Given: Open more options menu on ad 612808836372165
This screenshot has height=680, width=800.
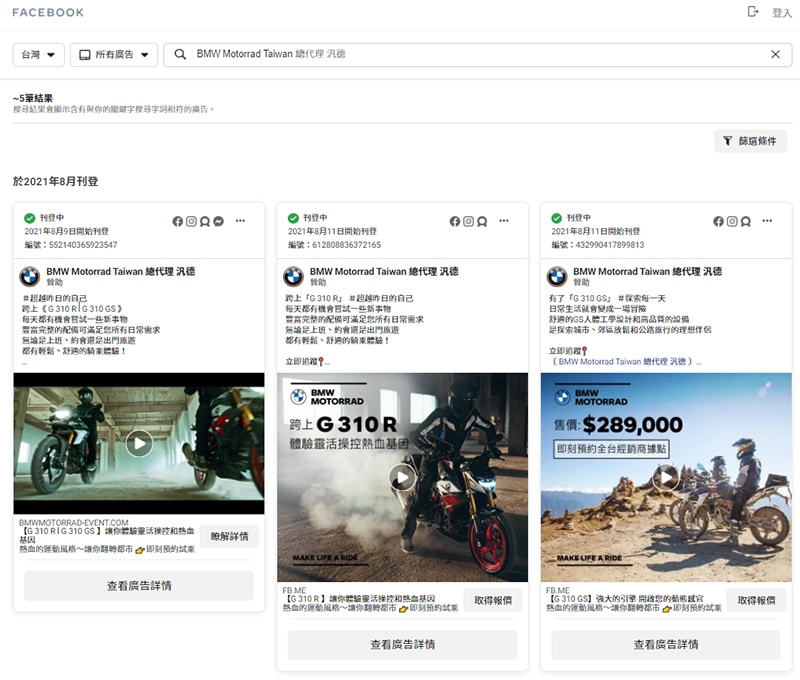Looking at the screenshot, I should click(x=504, y=221).
